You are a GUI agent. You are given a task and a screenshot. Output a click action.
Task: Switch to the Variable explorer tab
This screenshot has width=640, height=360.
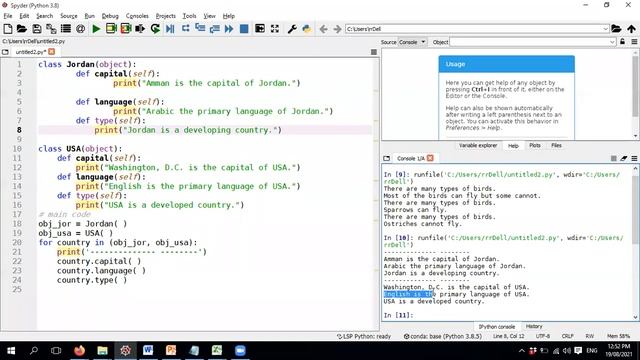pyautogui.click(x=478, y=145)
